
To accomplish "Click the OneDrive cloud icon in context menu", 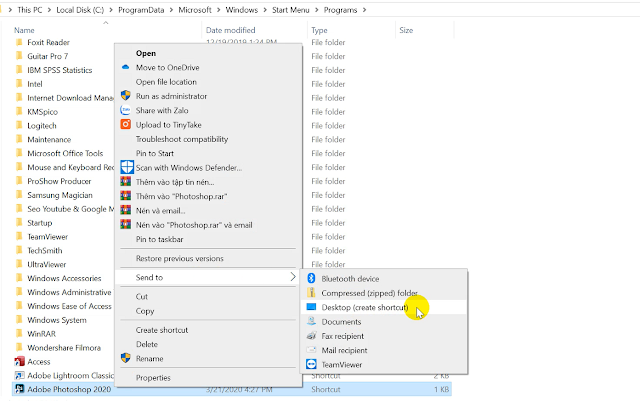I will [x=125, y=67].
